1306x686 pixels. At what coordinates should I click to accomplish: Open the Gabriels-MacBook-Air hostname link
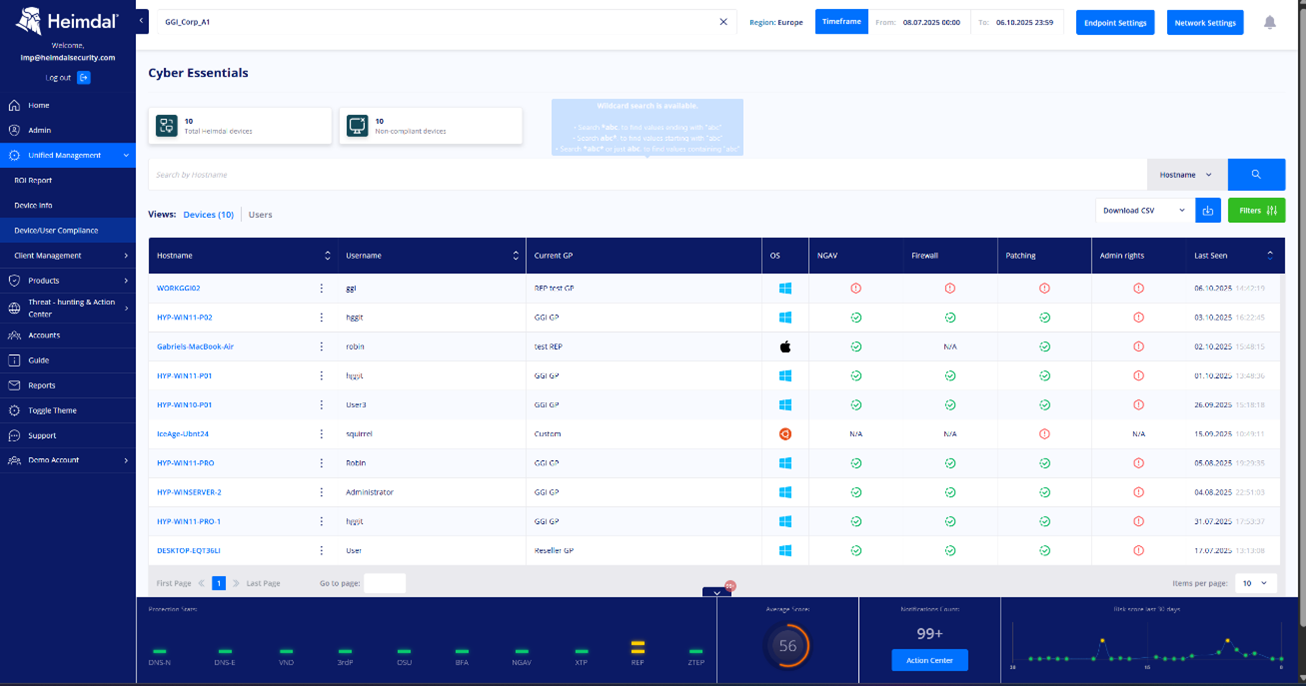[195, 346]
